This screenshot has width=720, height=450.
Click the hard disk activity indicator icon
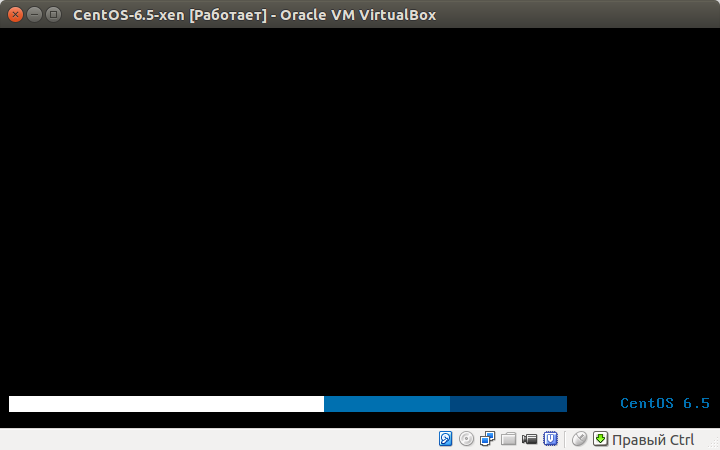445,439
